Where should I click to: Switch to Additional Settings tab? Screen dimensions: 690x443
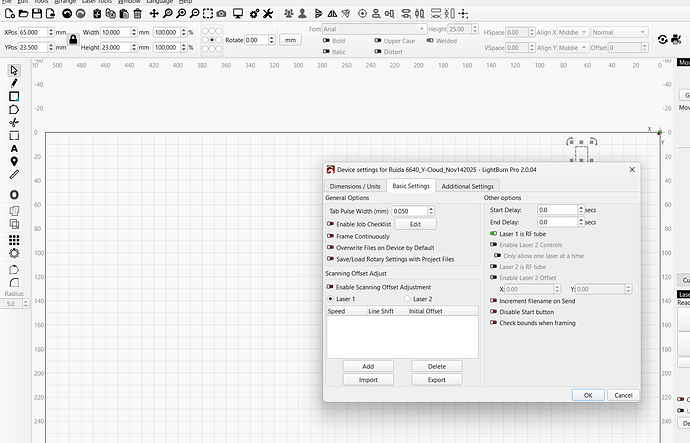(x=467, y=186)
